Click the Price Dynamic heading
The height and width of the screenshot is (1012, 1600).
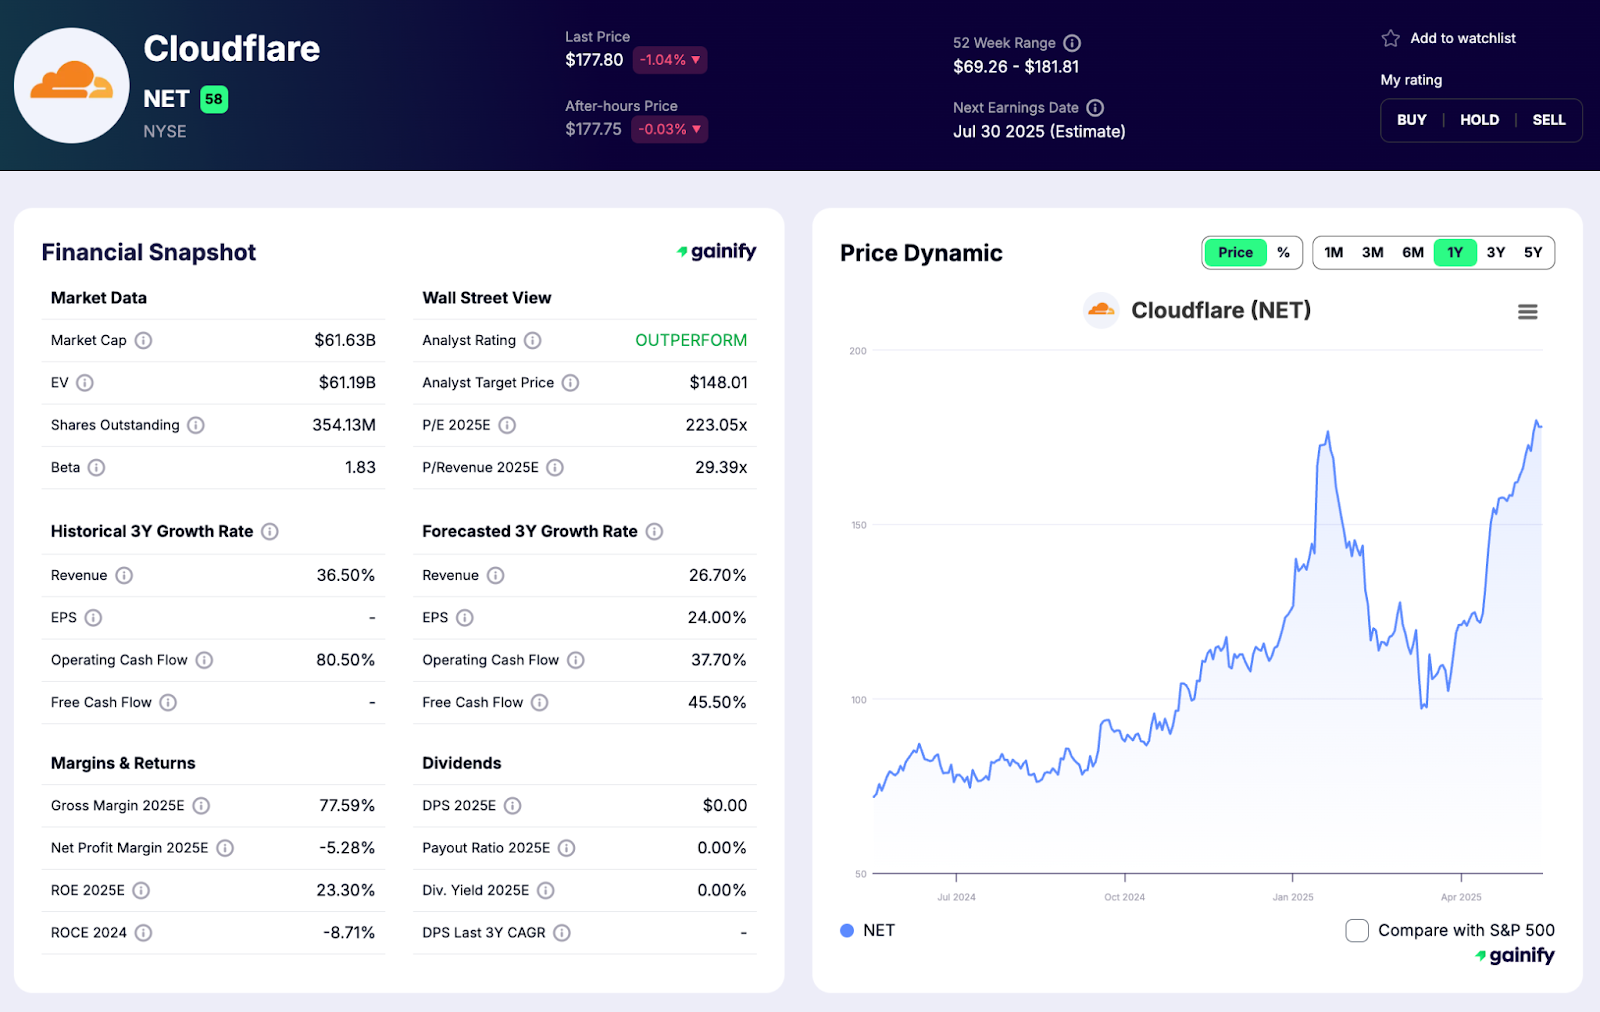pyautogui.click(x=921, y=253)
